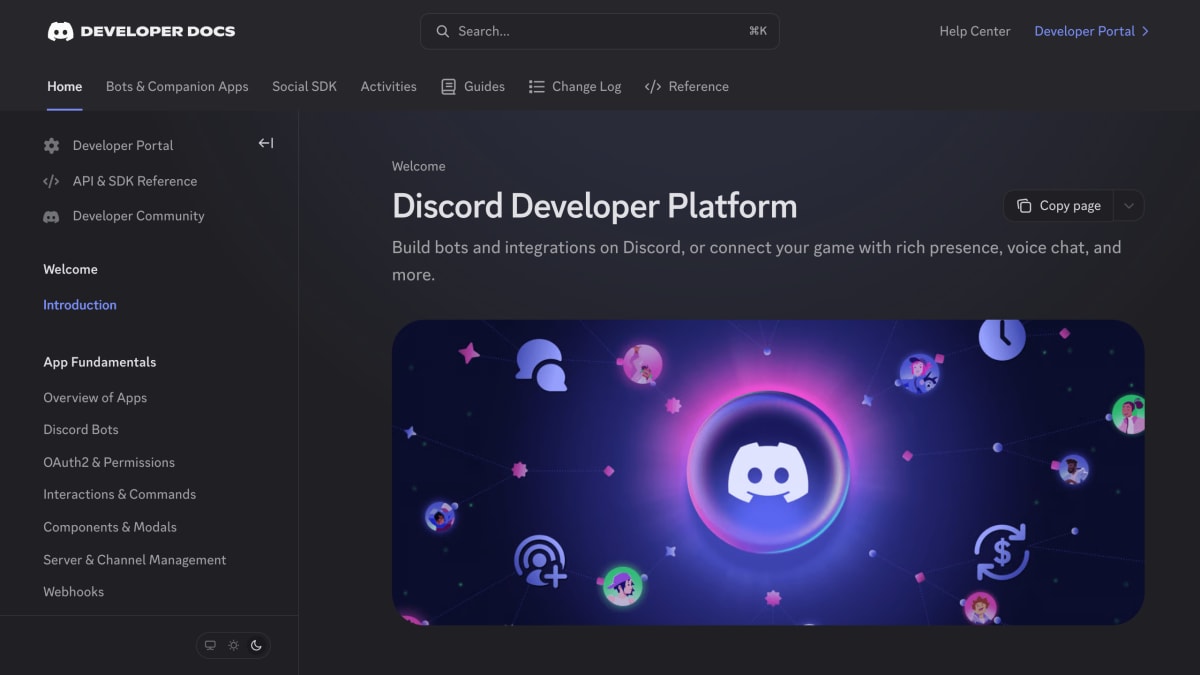Open the Change Log tab

click(575, 87)
